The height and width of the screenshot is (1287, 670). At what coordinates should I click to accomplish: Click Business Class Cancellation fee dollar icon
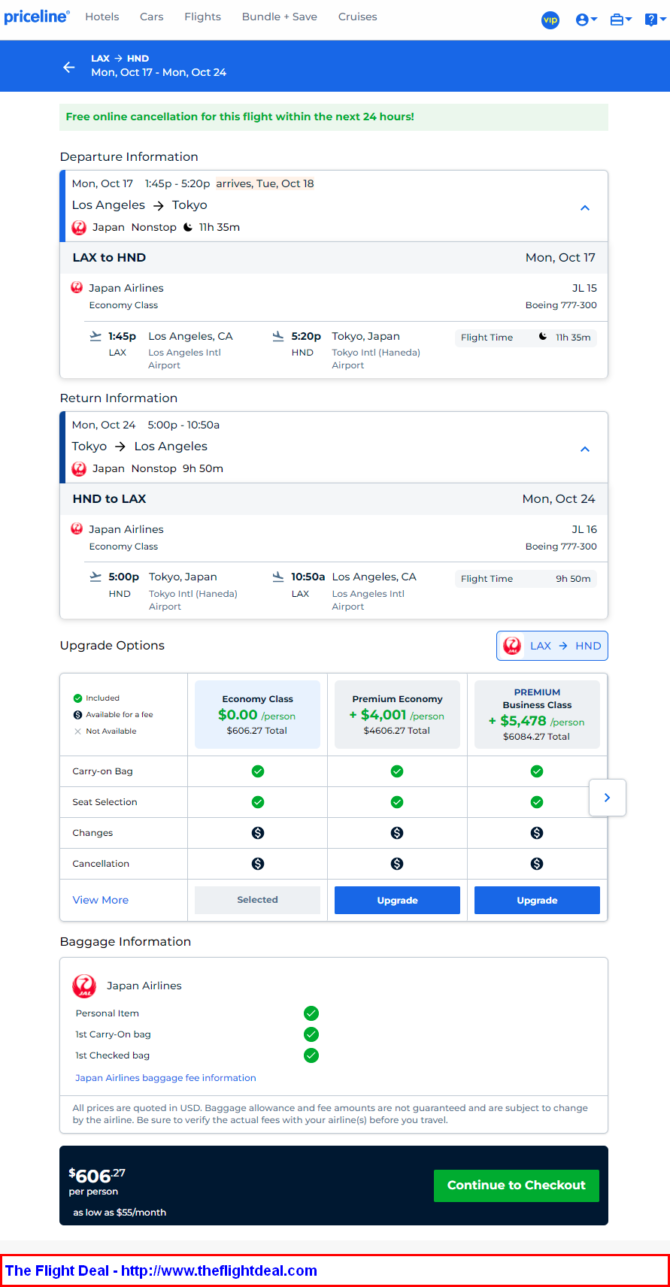[x=537, y=863]
